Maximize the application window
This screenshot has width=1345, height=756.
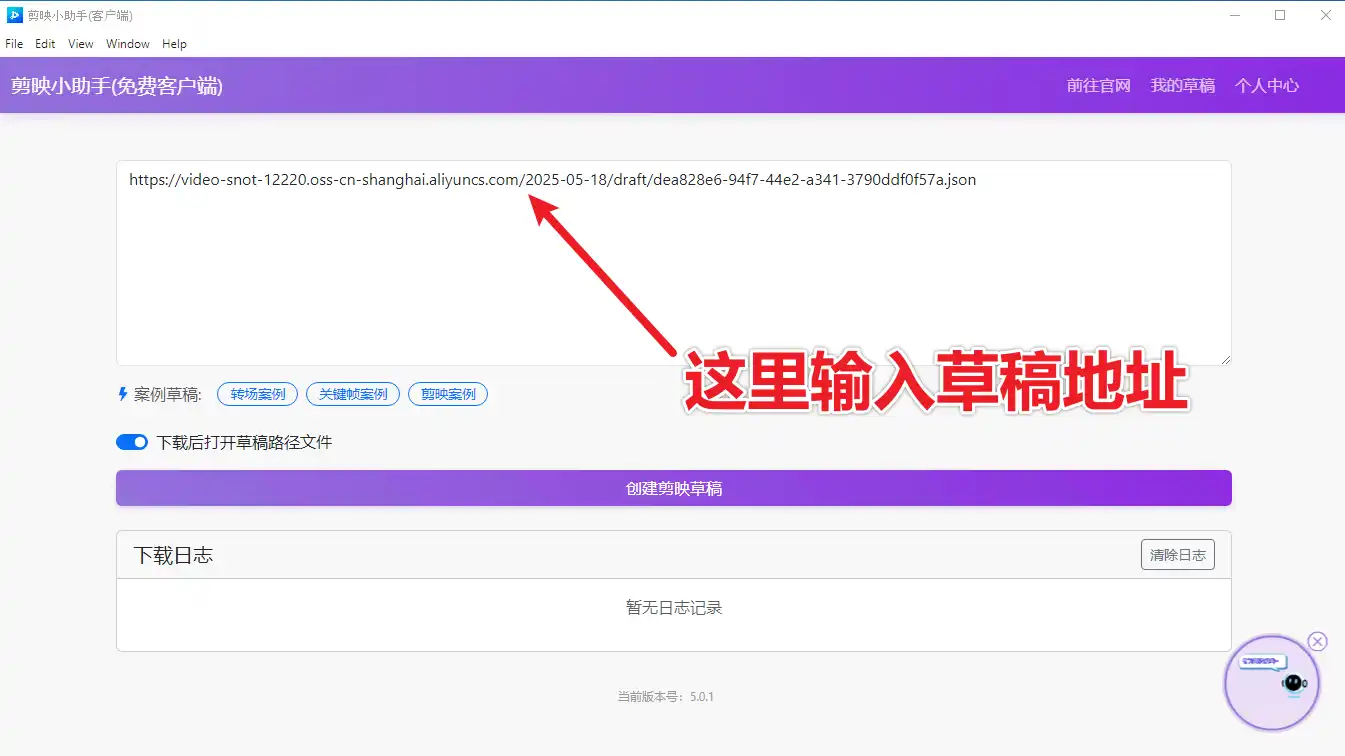click(1280, 15)
